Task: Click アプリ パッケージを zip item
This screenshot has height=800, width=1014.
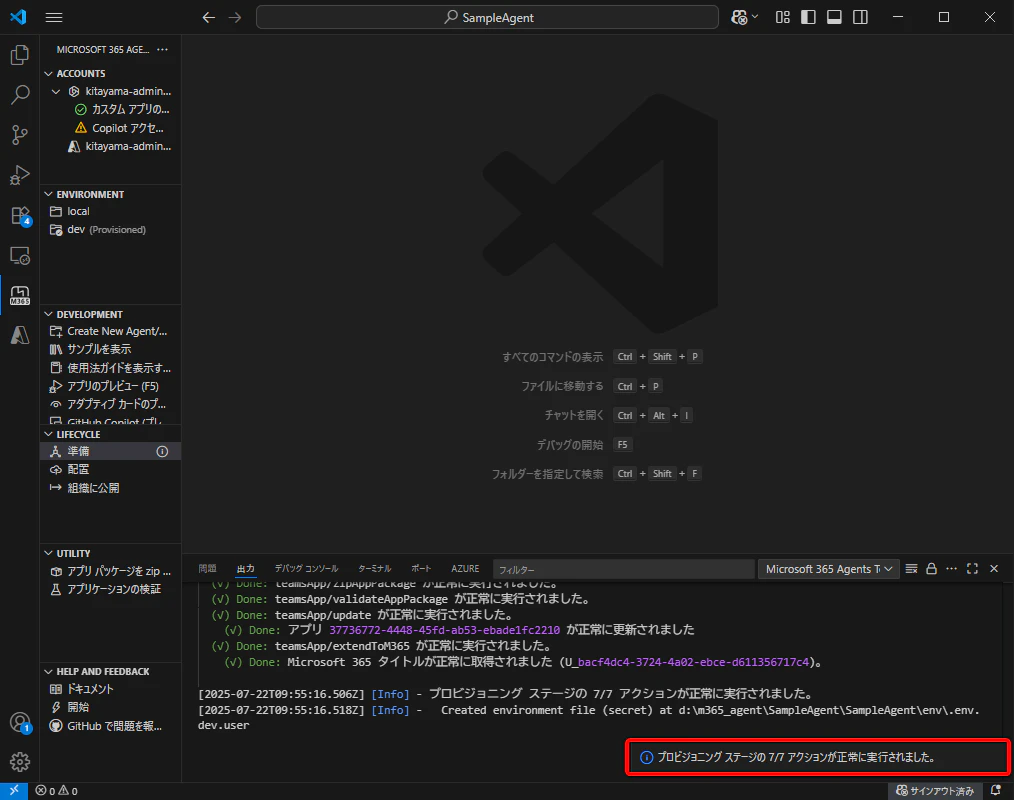Action: pyautogui.click(x=111, y=571)
